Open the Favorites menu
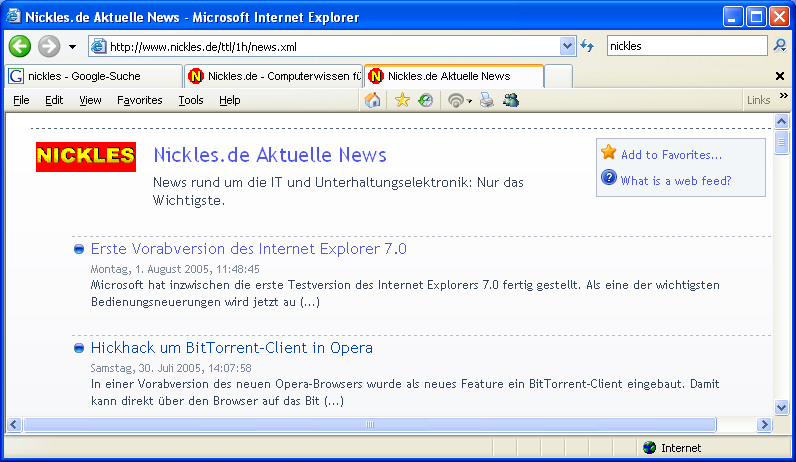The width and height of the screenshot is (796, 462). 140,101
